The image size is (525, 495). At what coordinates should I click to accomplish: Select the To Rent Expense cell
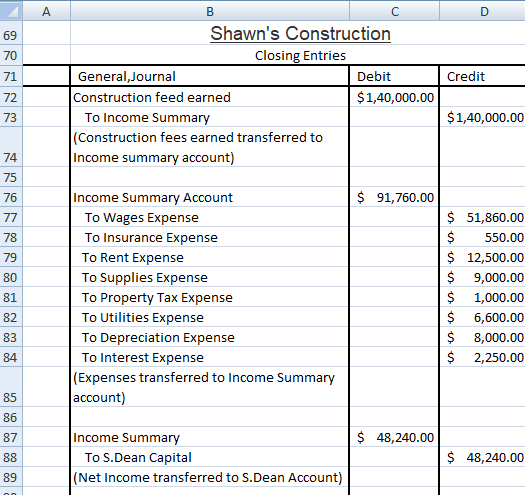[210, 257]
